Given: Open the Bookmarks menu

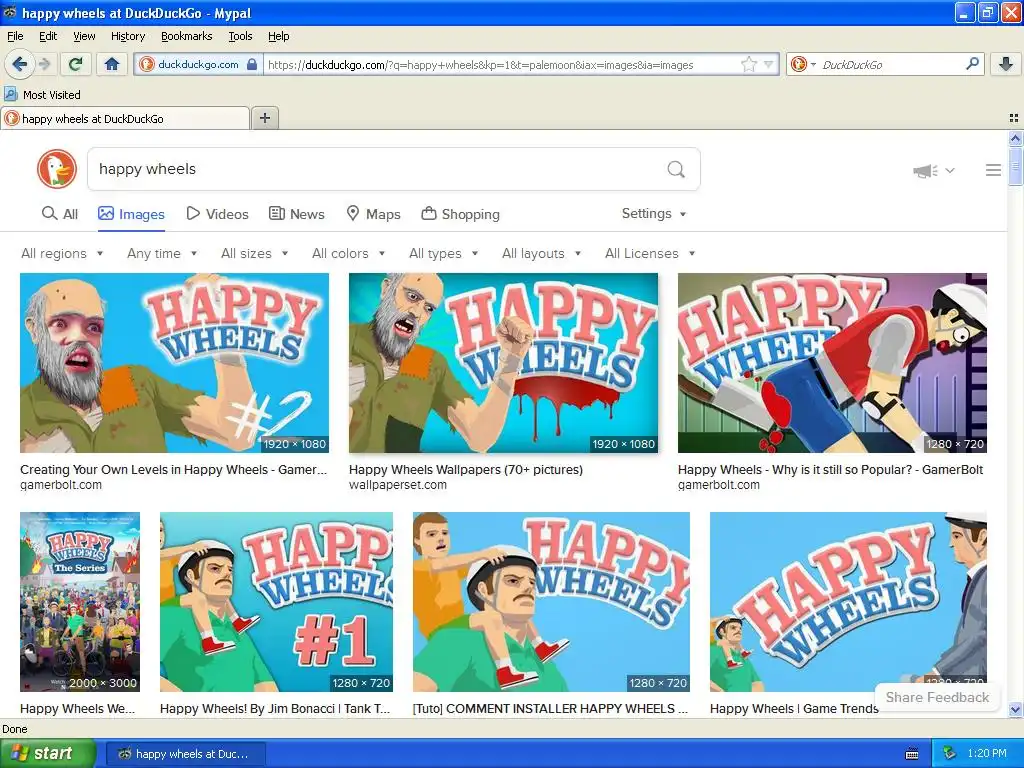Looking at the screenshot, I should (187, 36).
